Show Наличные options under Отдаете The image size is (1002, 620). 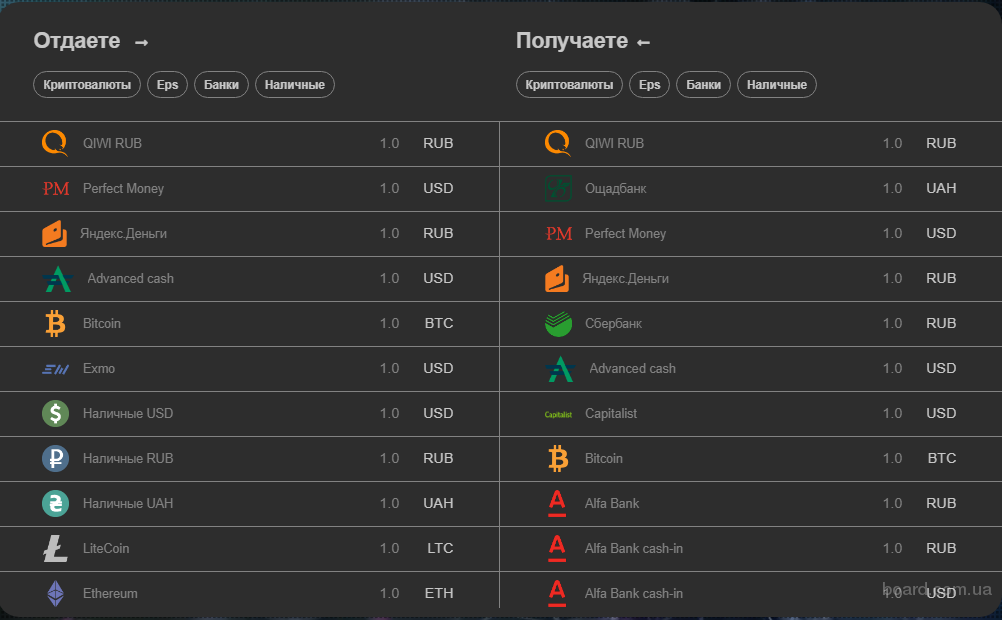coord(295,84)
